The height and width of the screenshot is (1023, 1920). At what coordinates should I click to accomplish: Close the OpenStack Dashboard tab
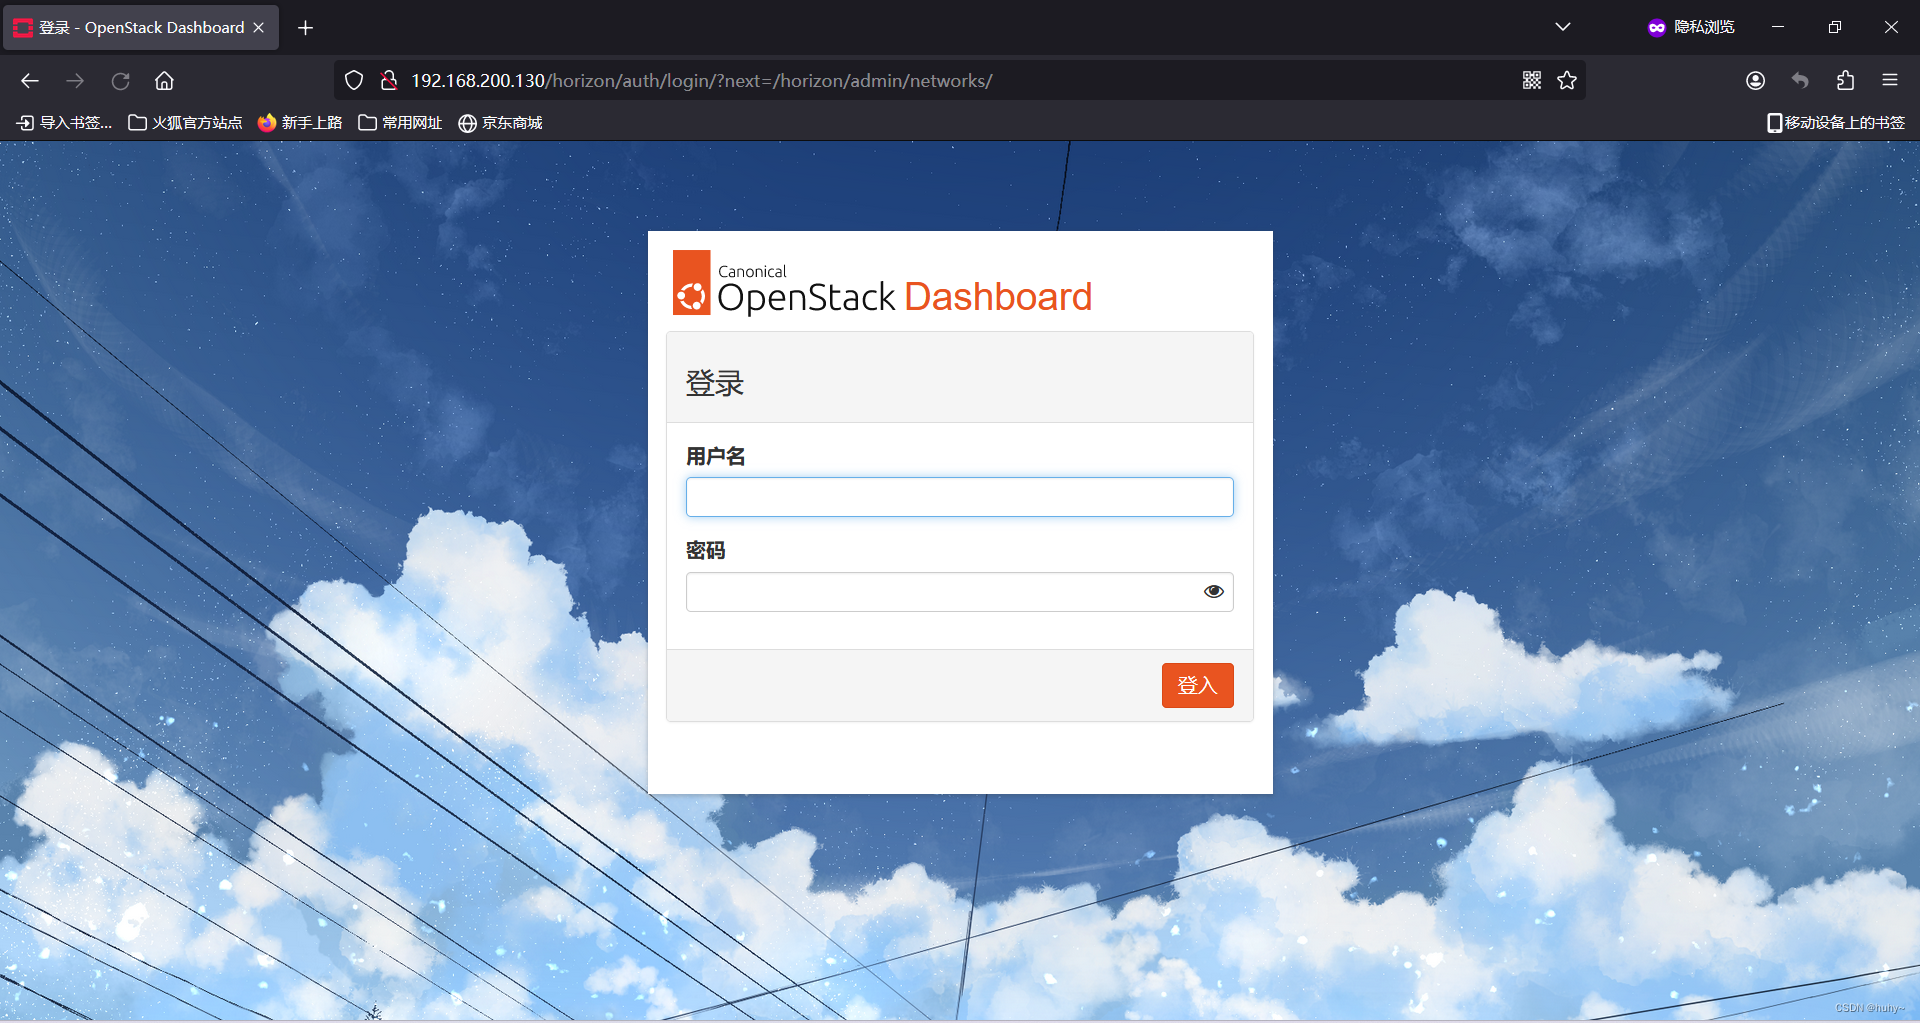tap(259, 27)
